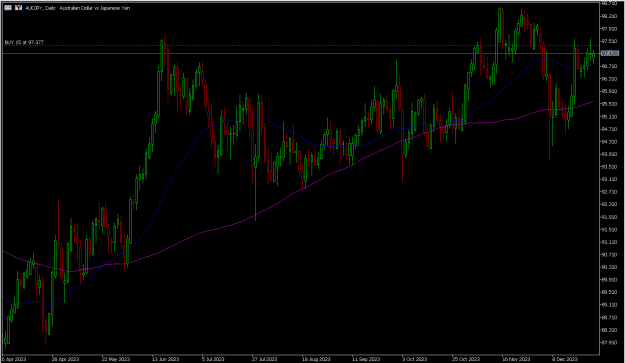Click the 27 Jul 2023 date label
This screenshot has width=625, height=363.
click(x=265, y=359)
